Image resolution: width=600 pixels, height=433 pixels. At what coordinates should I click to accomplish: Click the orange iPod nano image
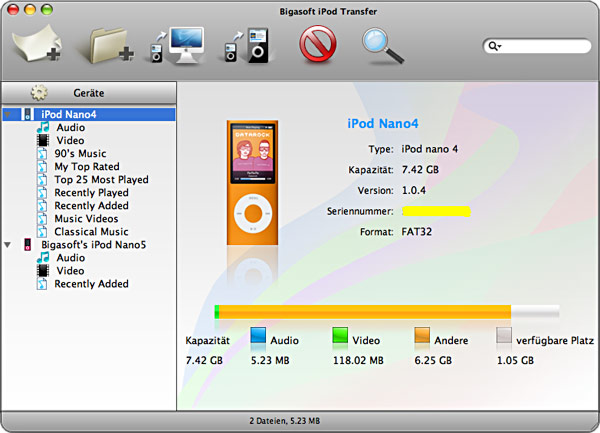click(x=253, y=182)
